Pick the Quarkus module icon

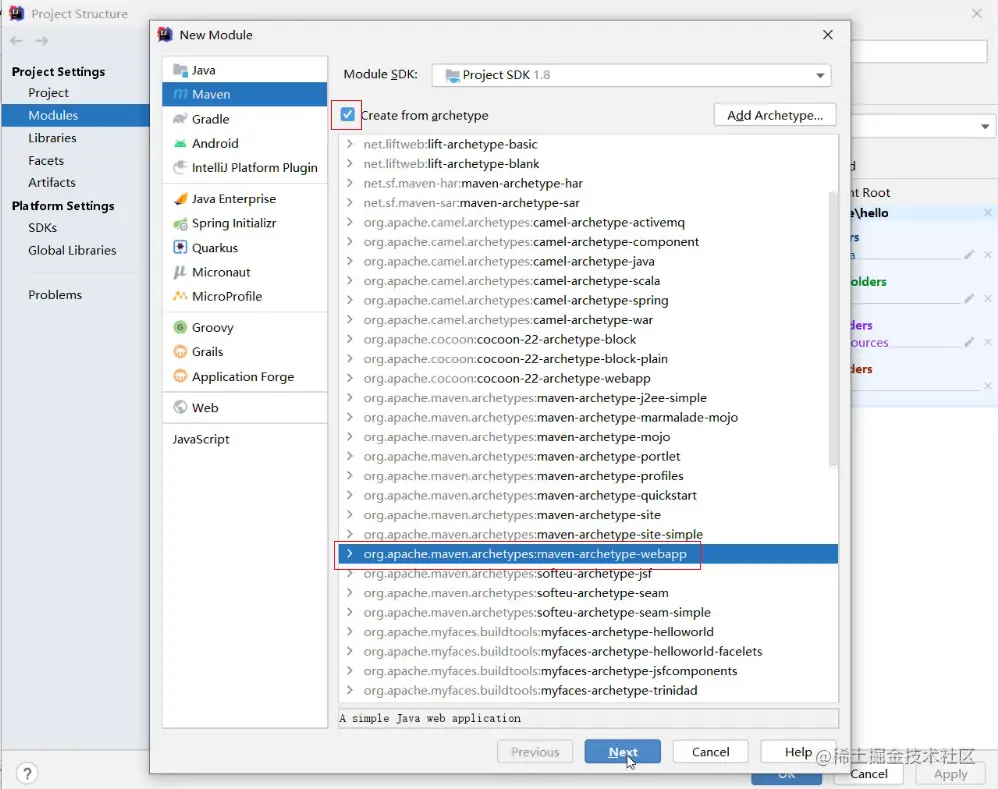180,248
